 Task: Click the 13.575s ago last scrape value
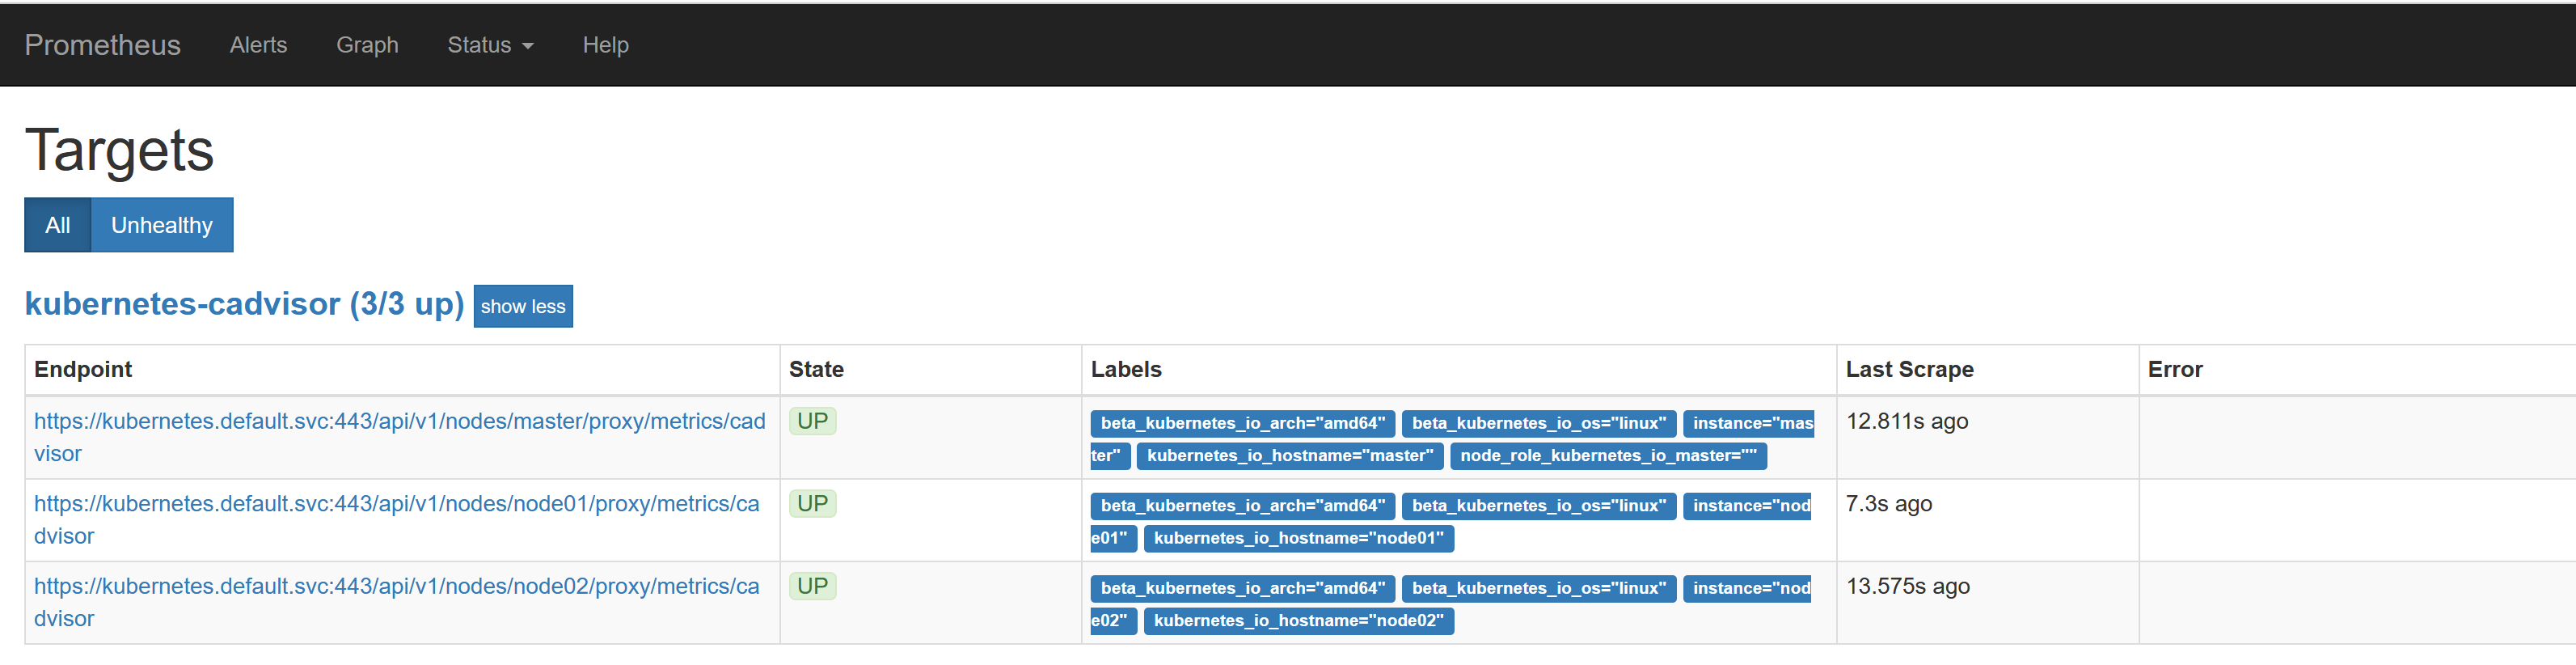pos(1908,586)
